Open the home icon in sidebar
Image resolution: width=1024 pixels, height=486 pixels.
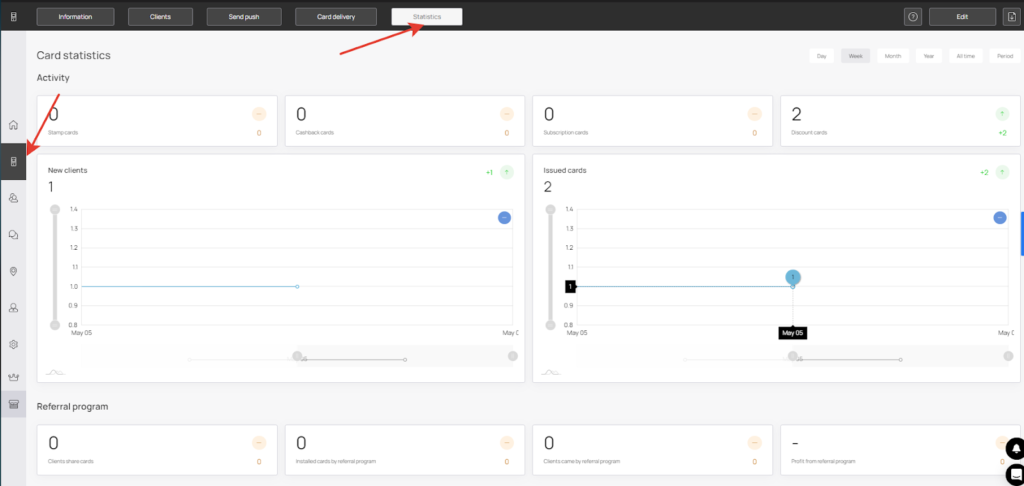pyautogui.click(x=13, y=125)
